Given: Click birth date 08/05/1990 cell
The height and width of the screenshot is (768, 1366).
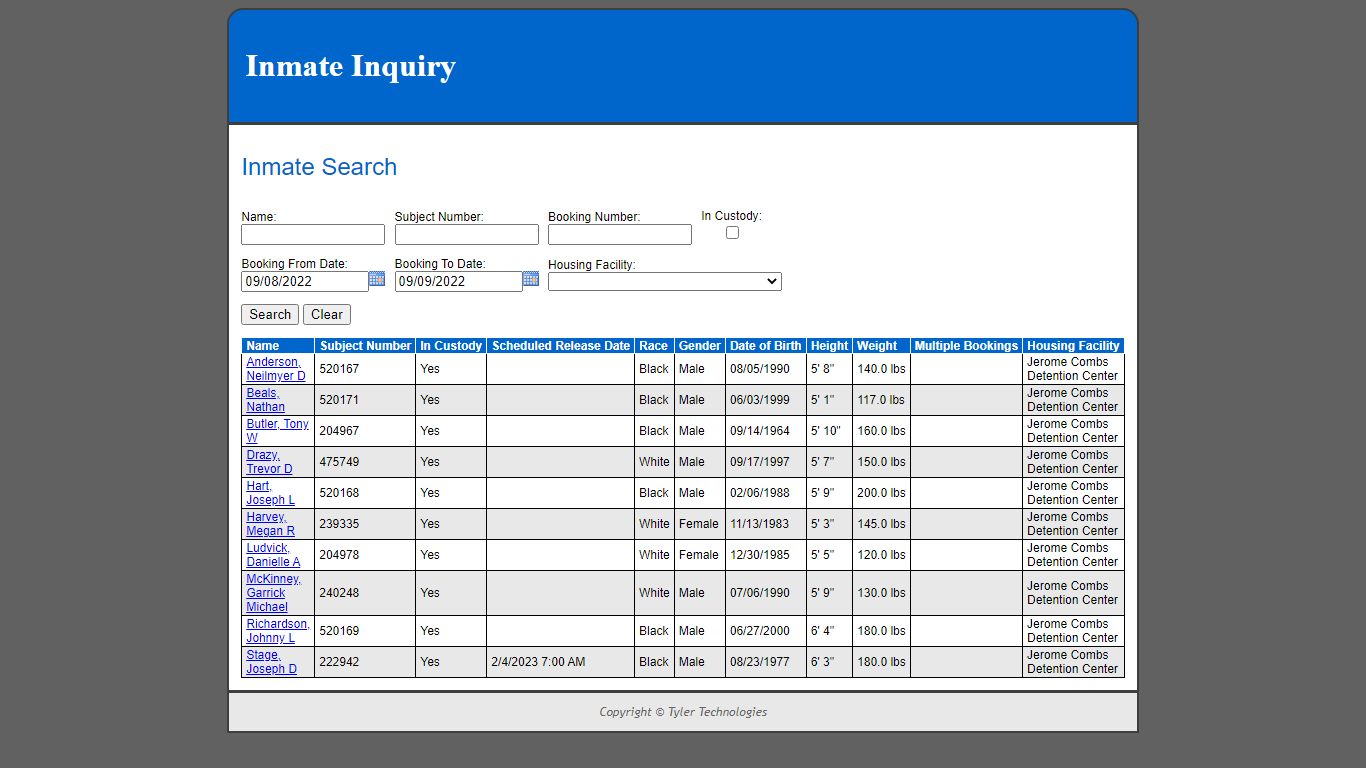Looking at the screenshot, I should [x=766, y=369].
